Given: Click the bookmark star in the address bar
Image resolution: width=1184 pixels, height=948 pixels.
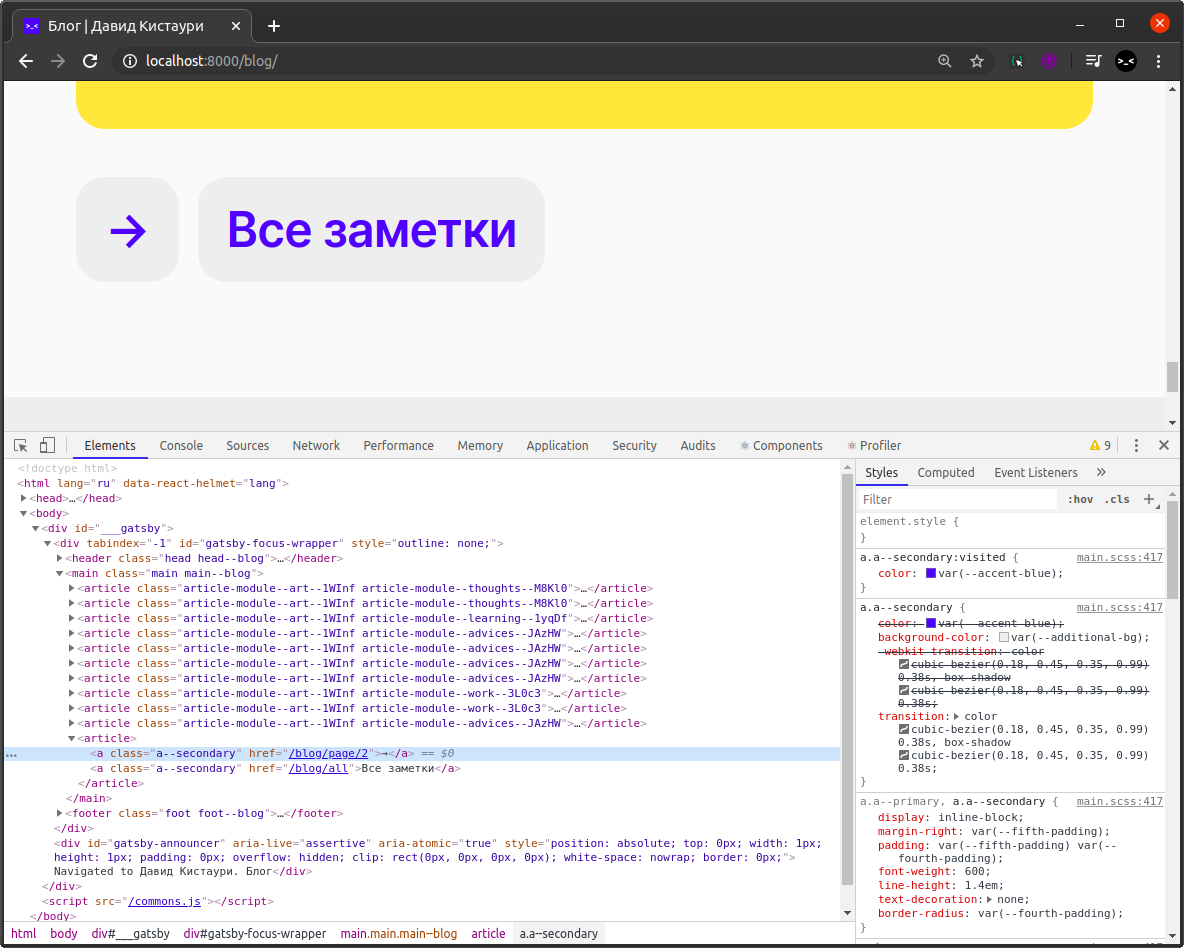Looking at the screenshot, I should (977, 61).
